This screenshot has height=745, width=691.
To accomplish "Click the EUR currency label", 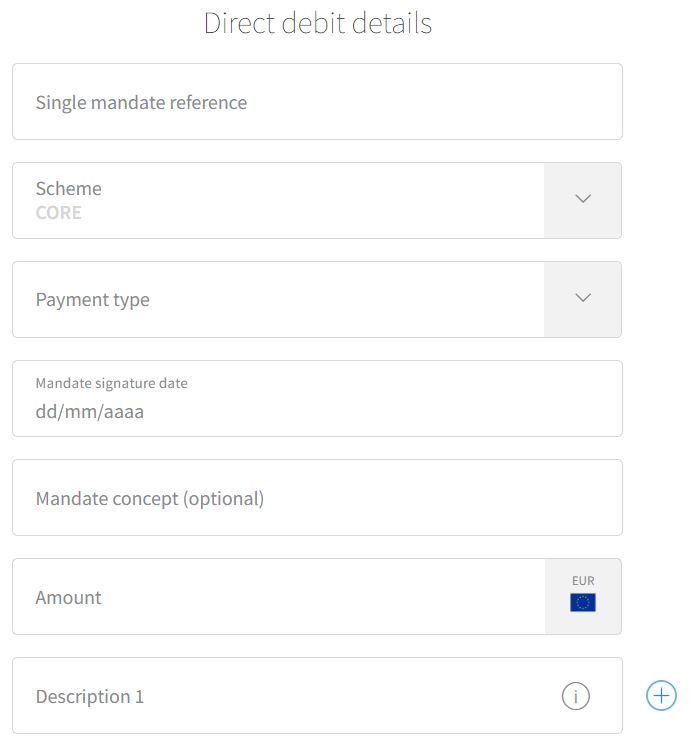I will point(583,581).
